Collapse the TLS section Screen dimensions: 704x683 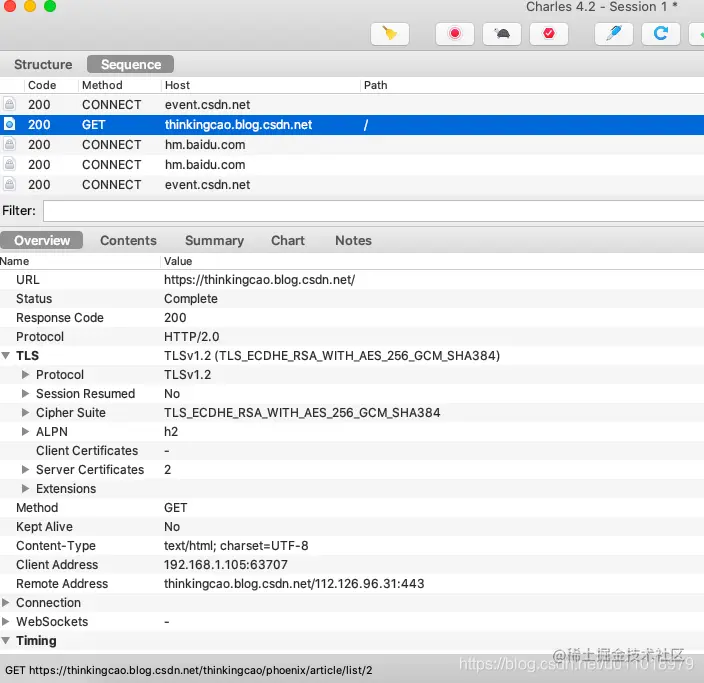(6, 356)
